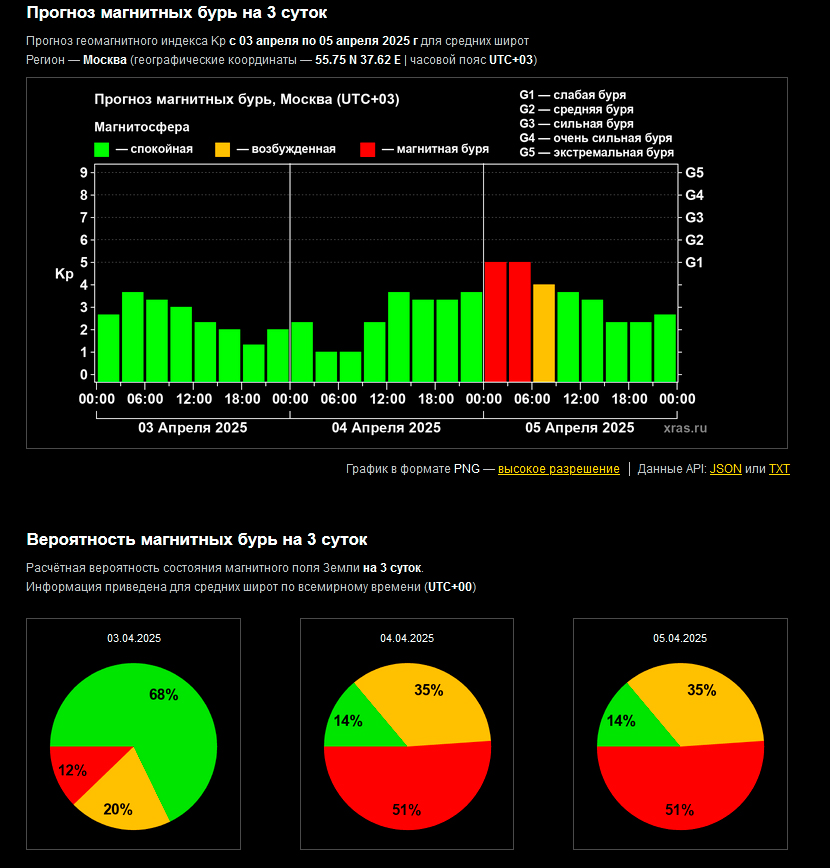Click the '03 Апреля 2025' date label
This screenshot has width=830, height=868.
(x=192, y=427)
